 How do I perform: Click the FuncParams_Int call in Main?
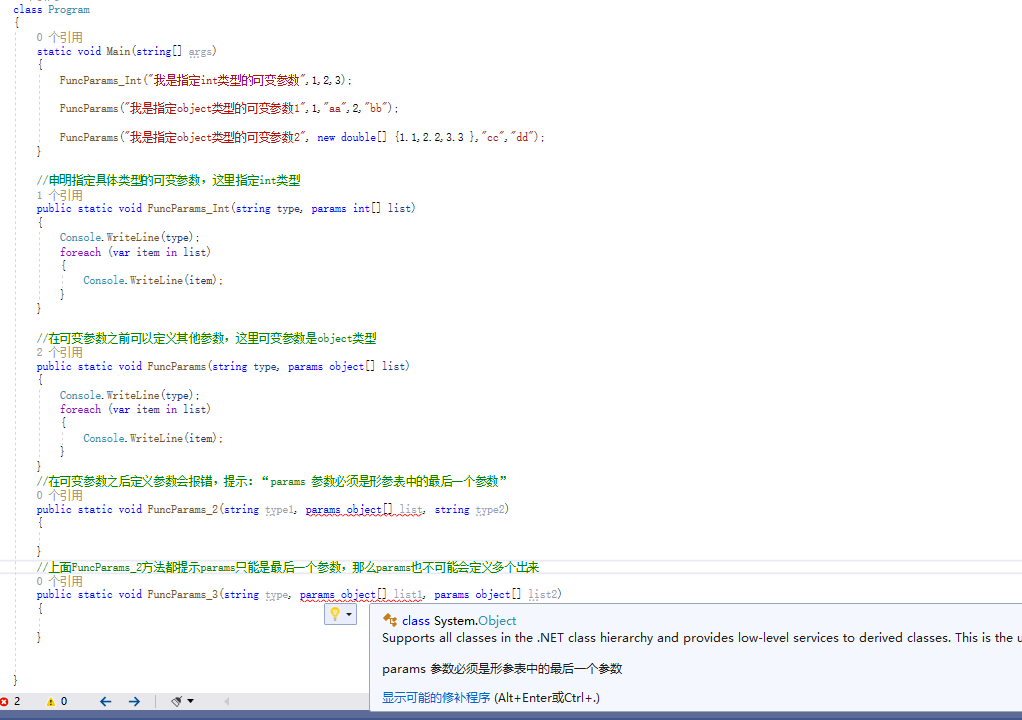click(100, 80)
